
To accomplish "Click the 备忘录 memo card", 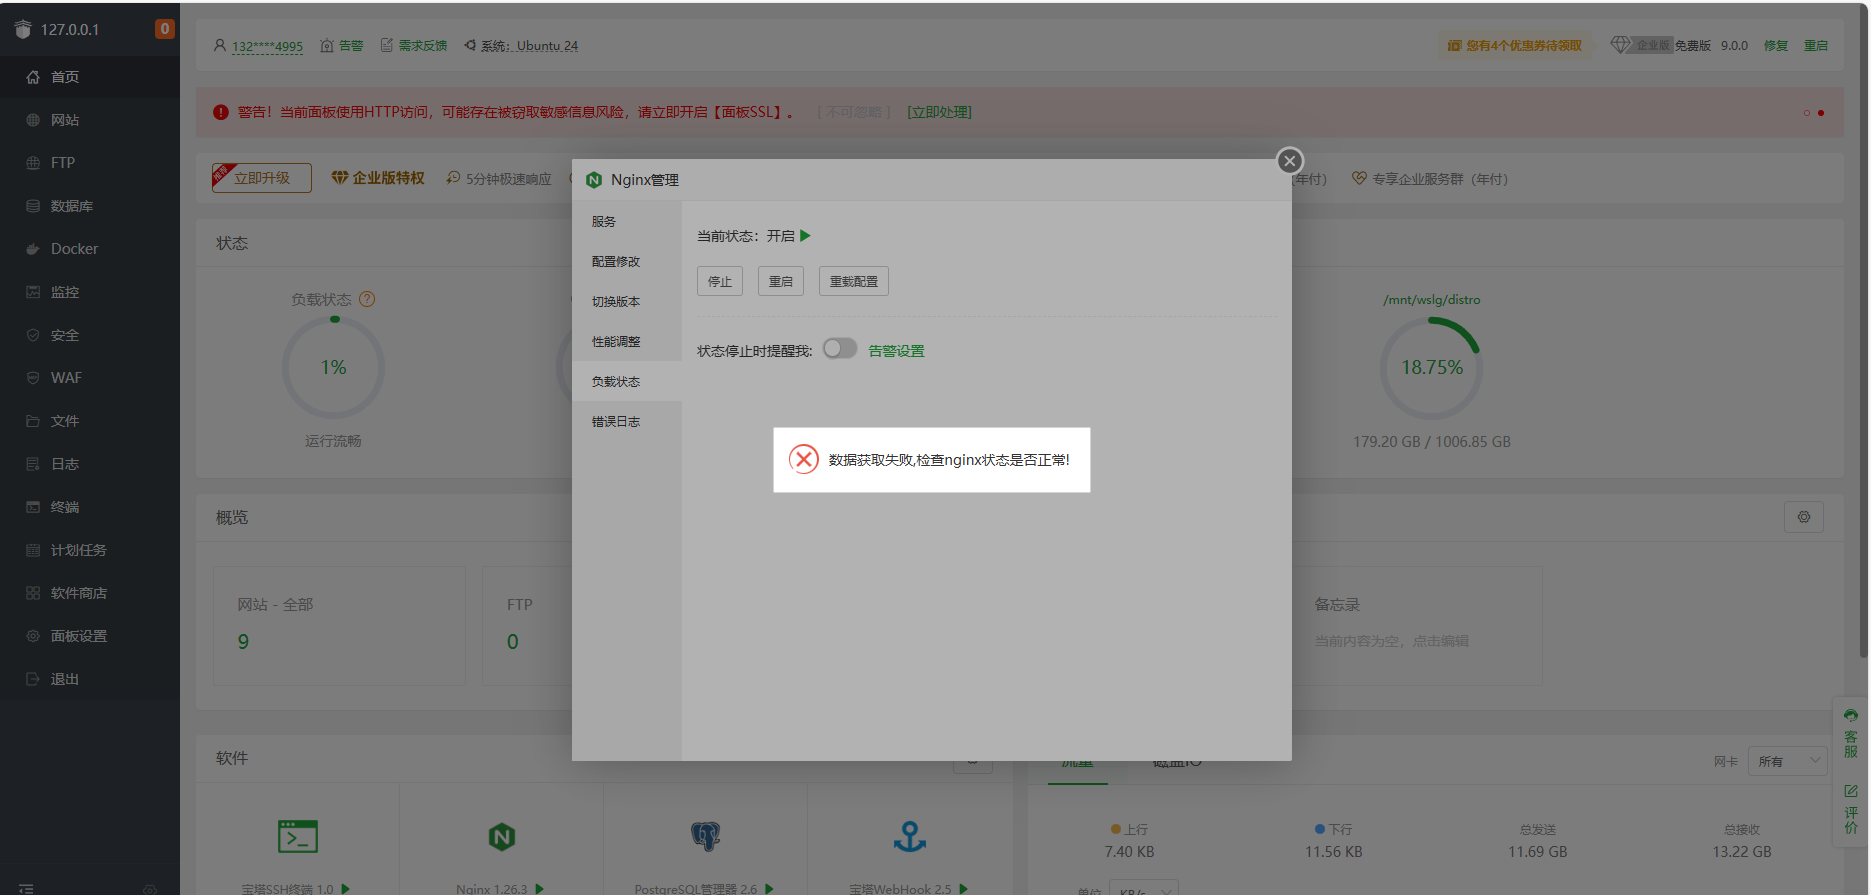I will click(1419, 626).
